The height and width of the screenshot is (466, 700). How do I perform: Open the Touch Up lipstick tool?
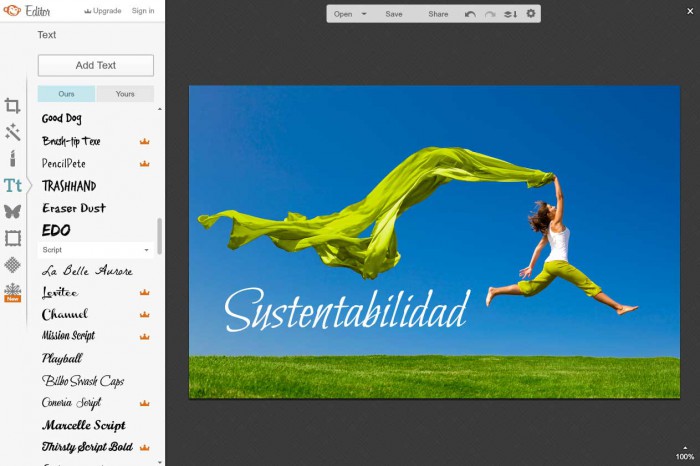click(12, 158)
